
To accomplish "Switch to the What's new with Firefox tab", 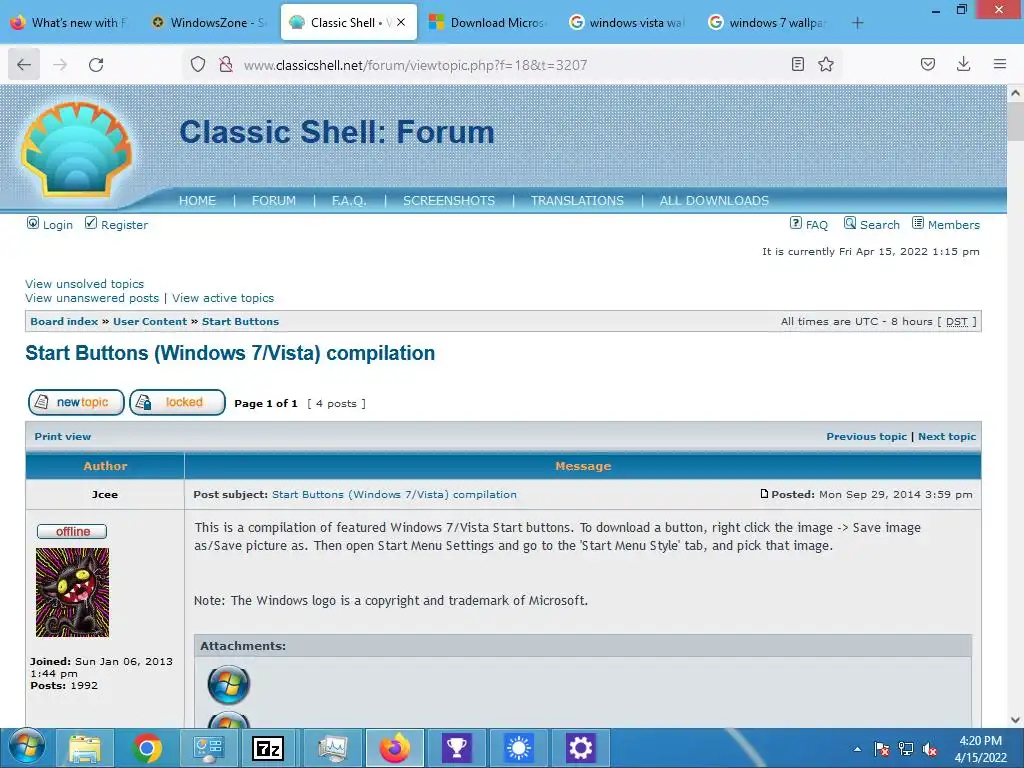I will (70, 23).
